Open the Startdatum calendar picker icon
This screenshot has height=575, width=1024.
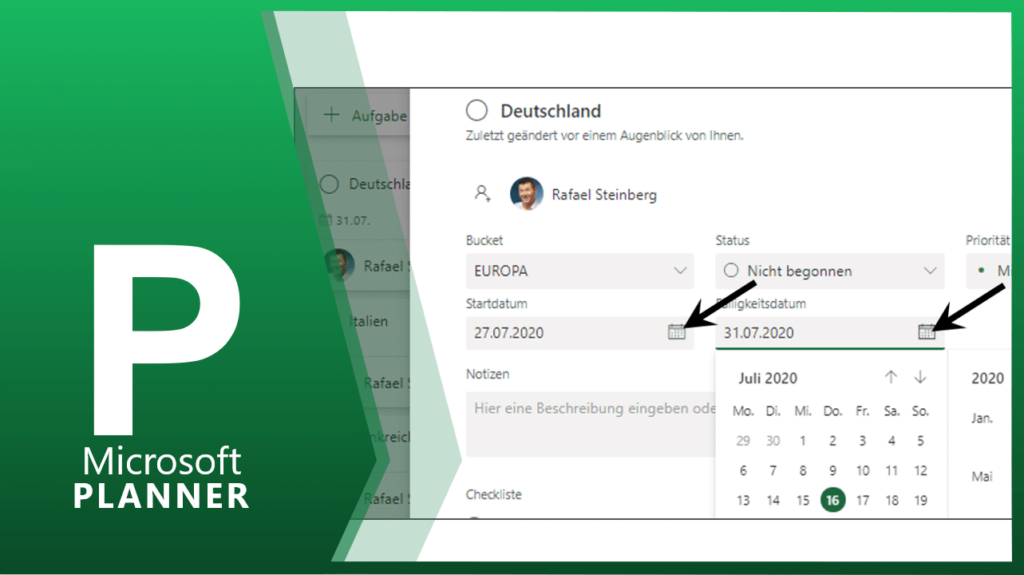(x=676, y=332)
